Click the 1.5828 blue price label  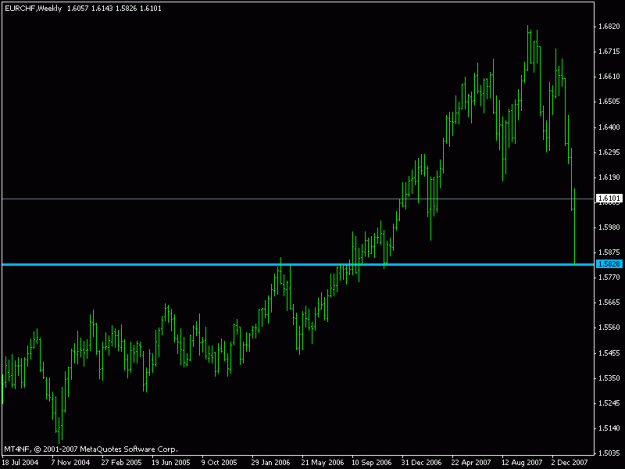tap(609, 264)
